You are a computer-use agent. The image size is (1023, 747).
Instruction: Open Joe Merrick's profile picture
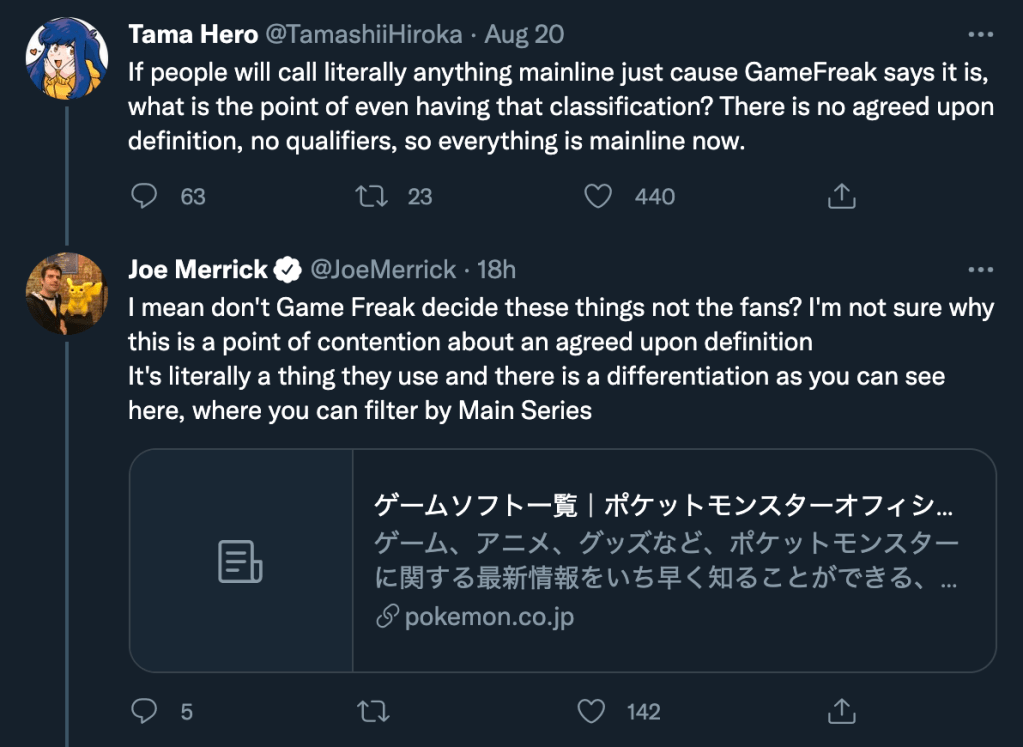(66, 294)
